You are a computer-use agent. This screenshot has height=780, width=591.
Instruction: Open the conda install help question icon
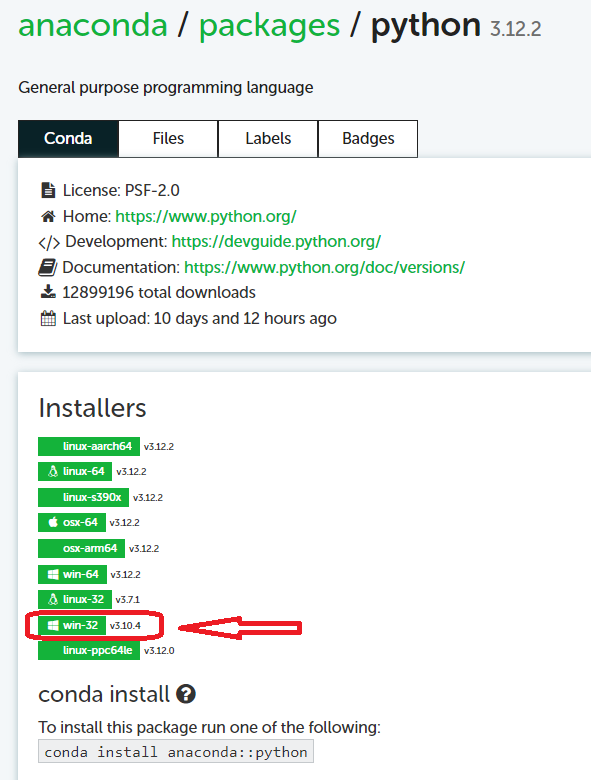tap(186, 694)
